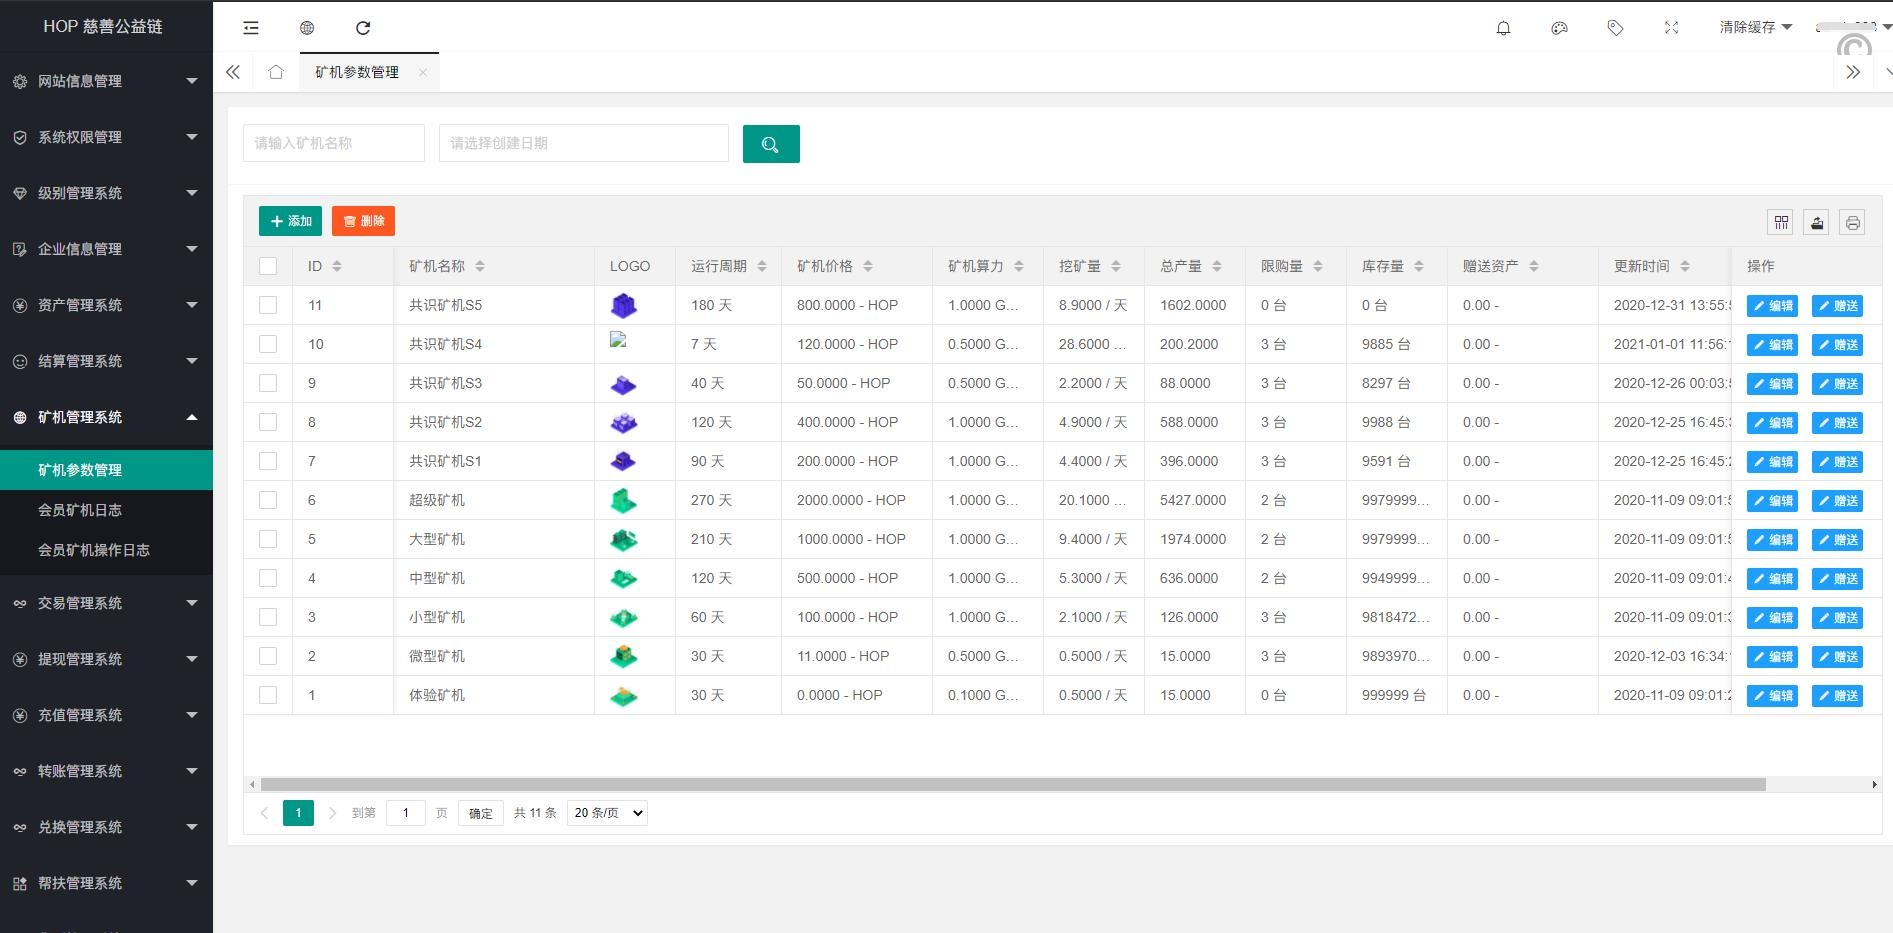1893x933 pixels.
Task: Enter fullscreen with the expand icon
Action: [x=1671, y=28]
